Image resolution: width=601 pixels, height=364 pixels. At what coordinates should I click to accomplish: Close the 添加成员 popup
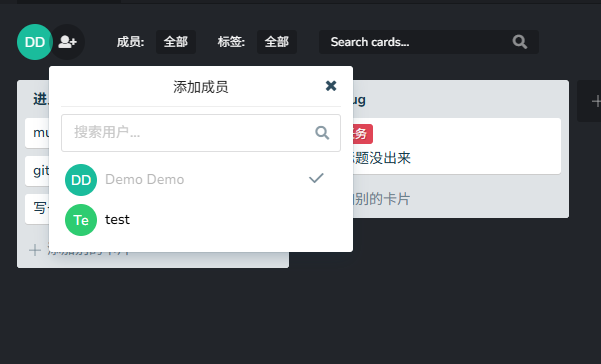331,86
